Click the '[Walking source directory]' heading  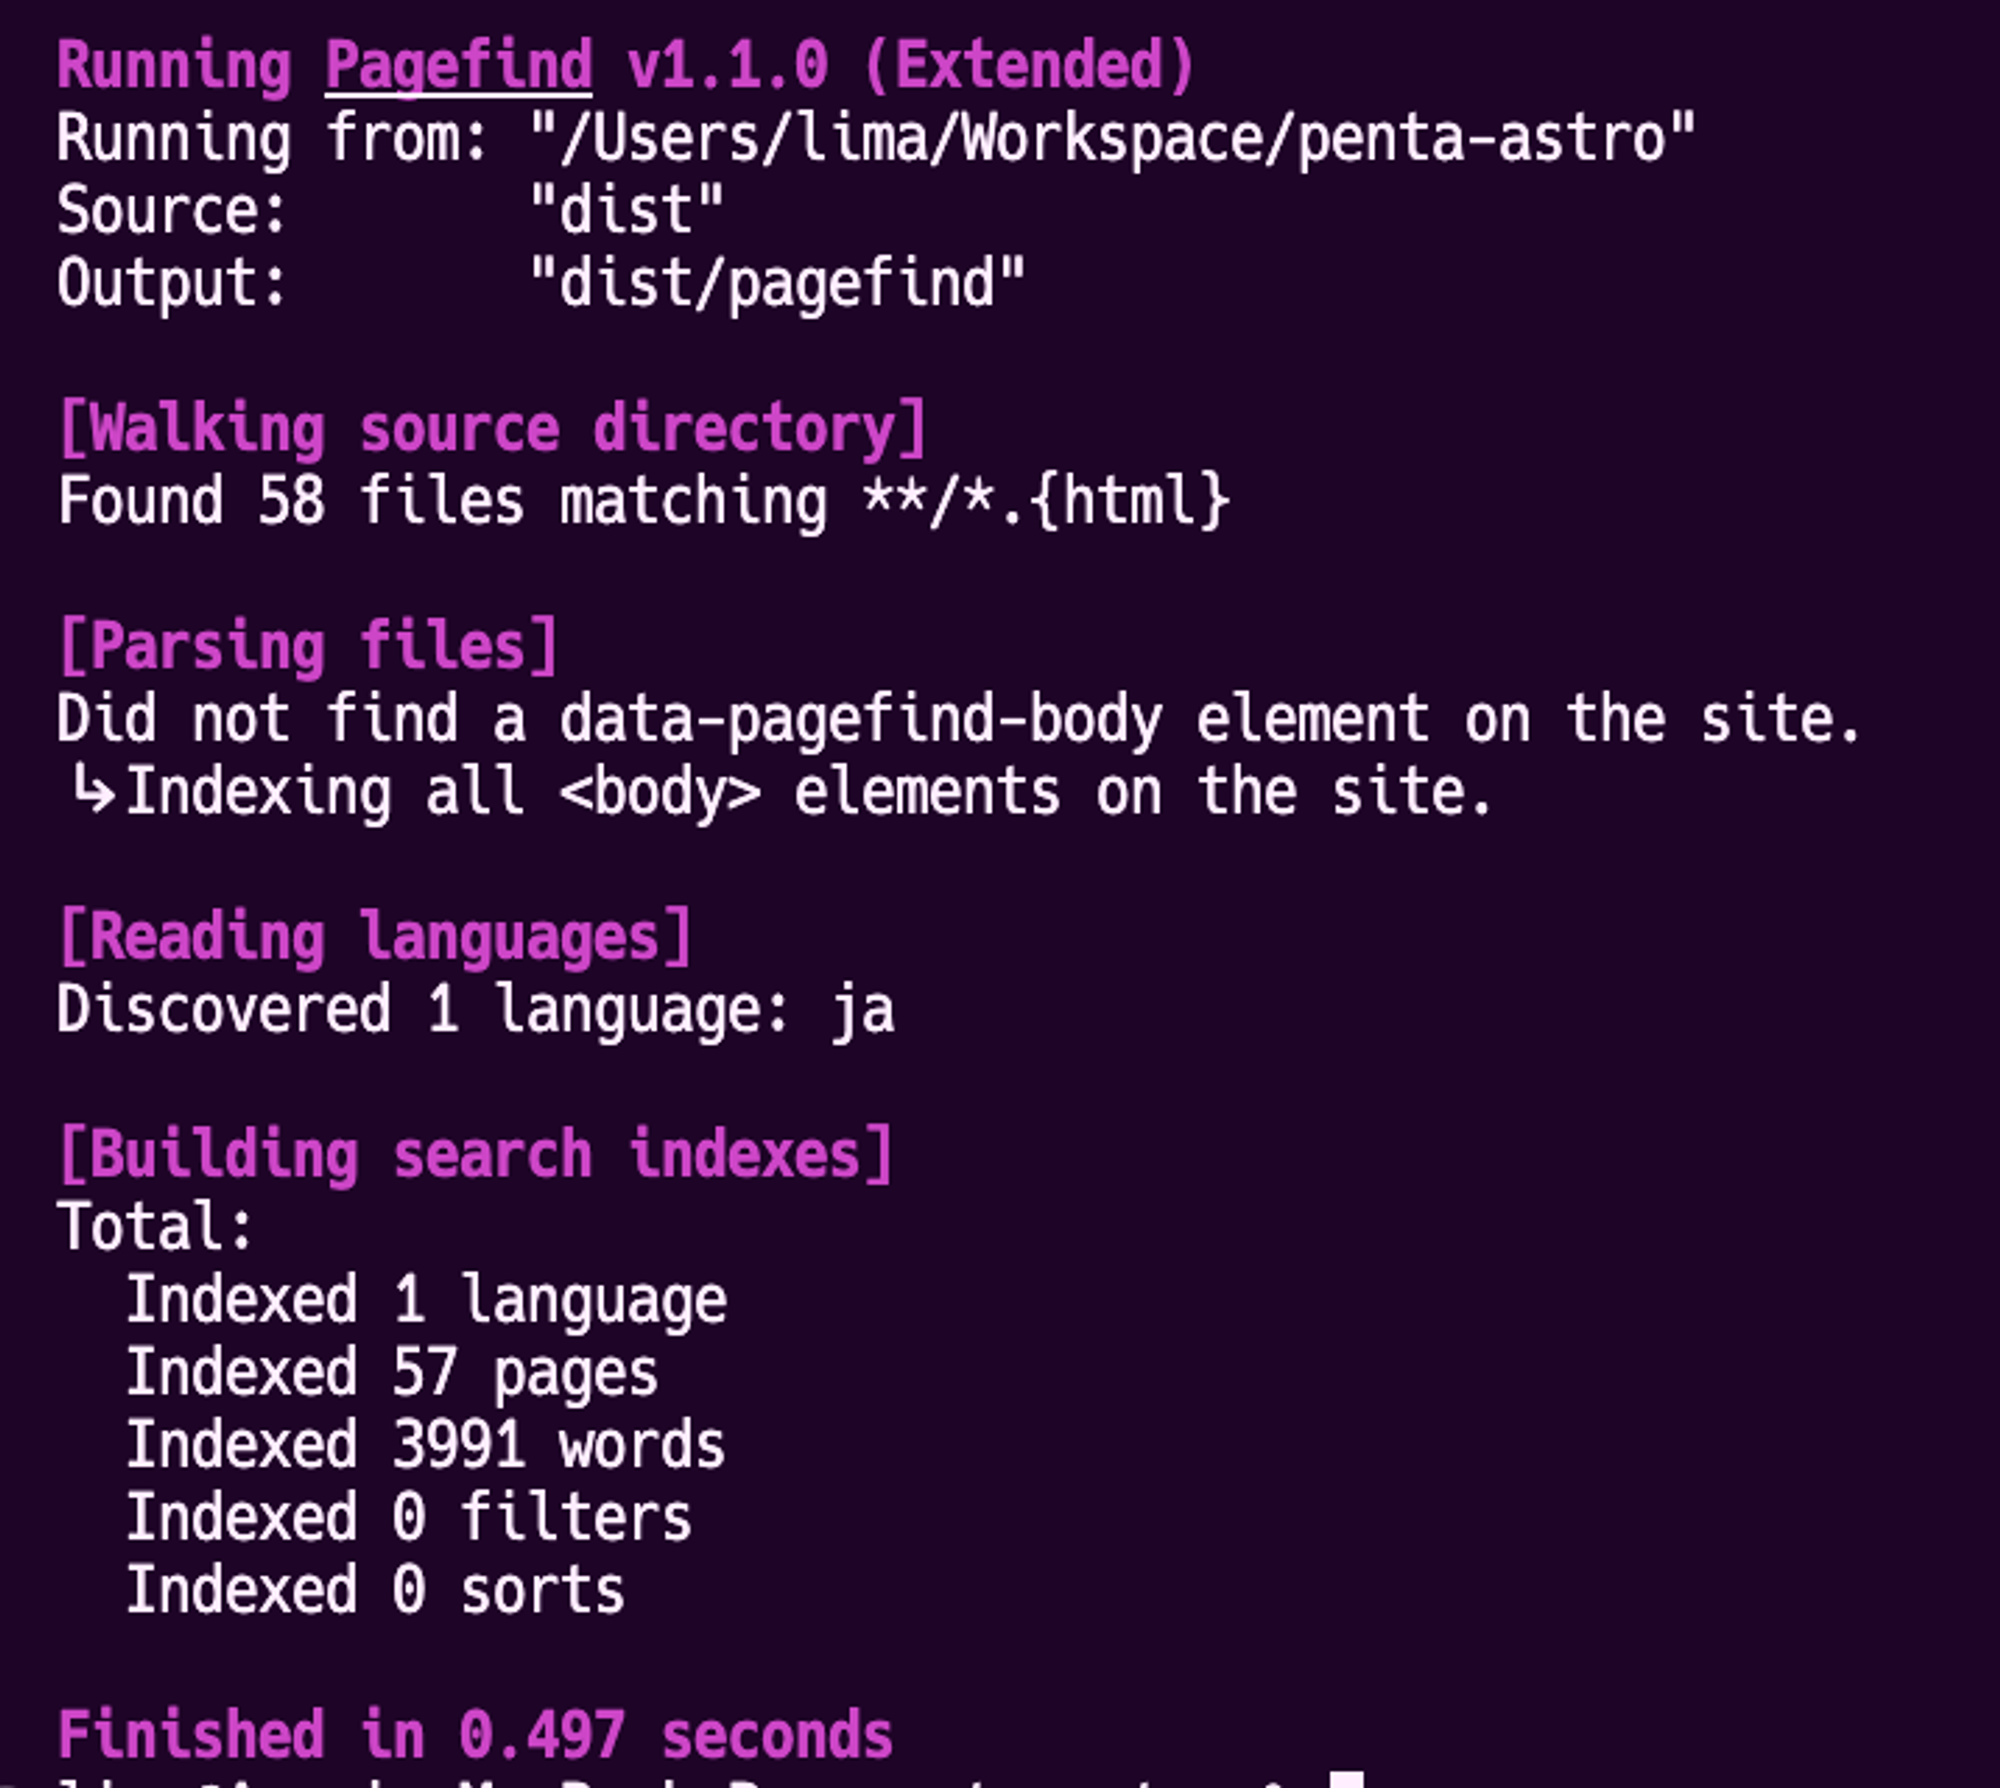(x=493, y=429)
